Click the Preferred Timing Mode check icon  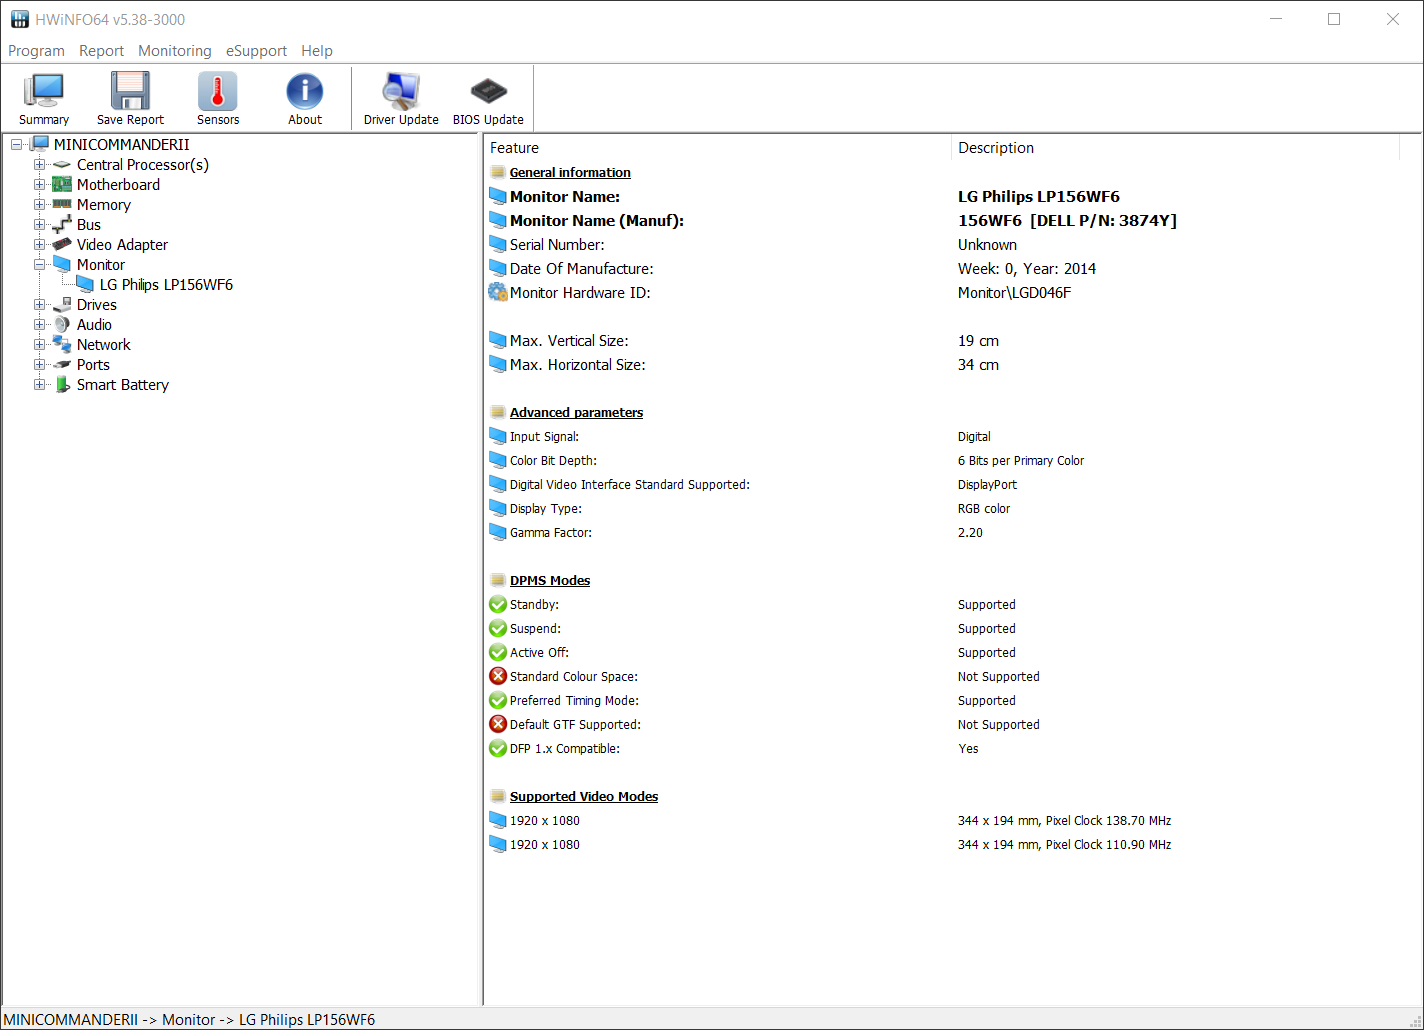pyautogui.click(x=498, y=701)
